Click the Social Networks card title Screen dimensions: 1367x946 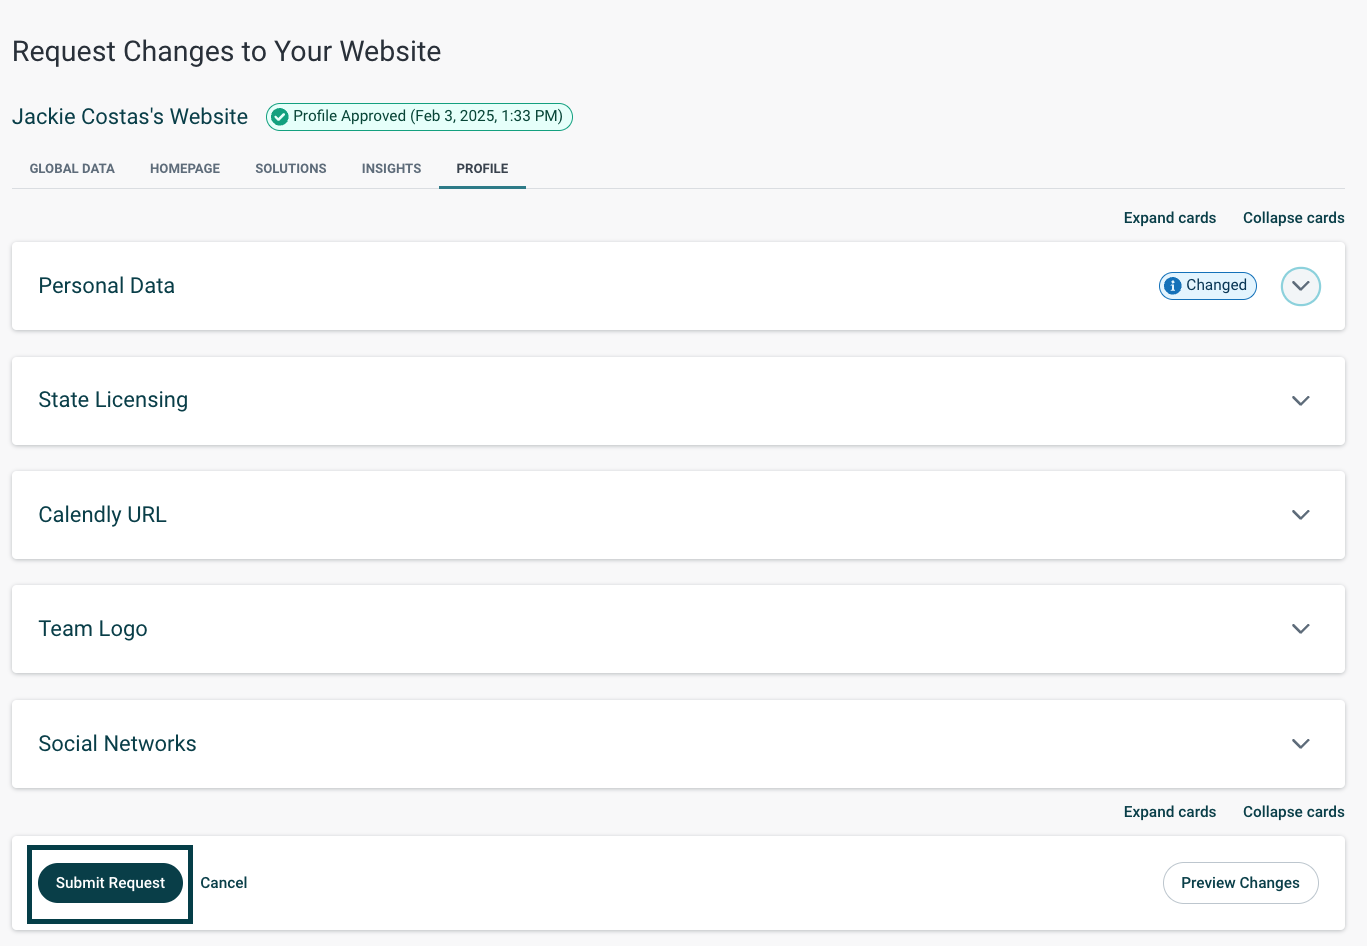click(x=117, y=744)
